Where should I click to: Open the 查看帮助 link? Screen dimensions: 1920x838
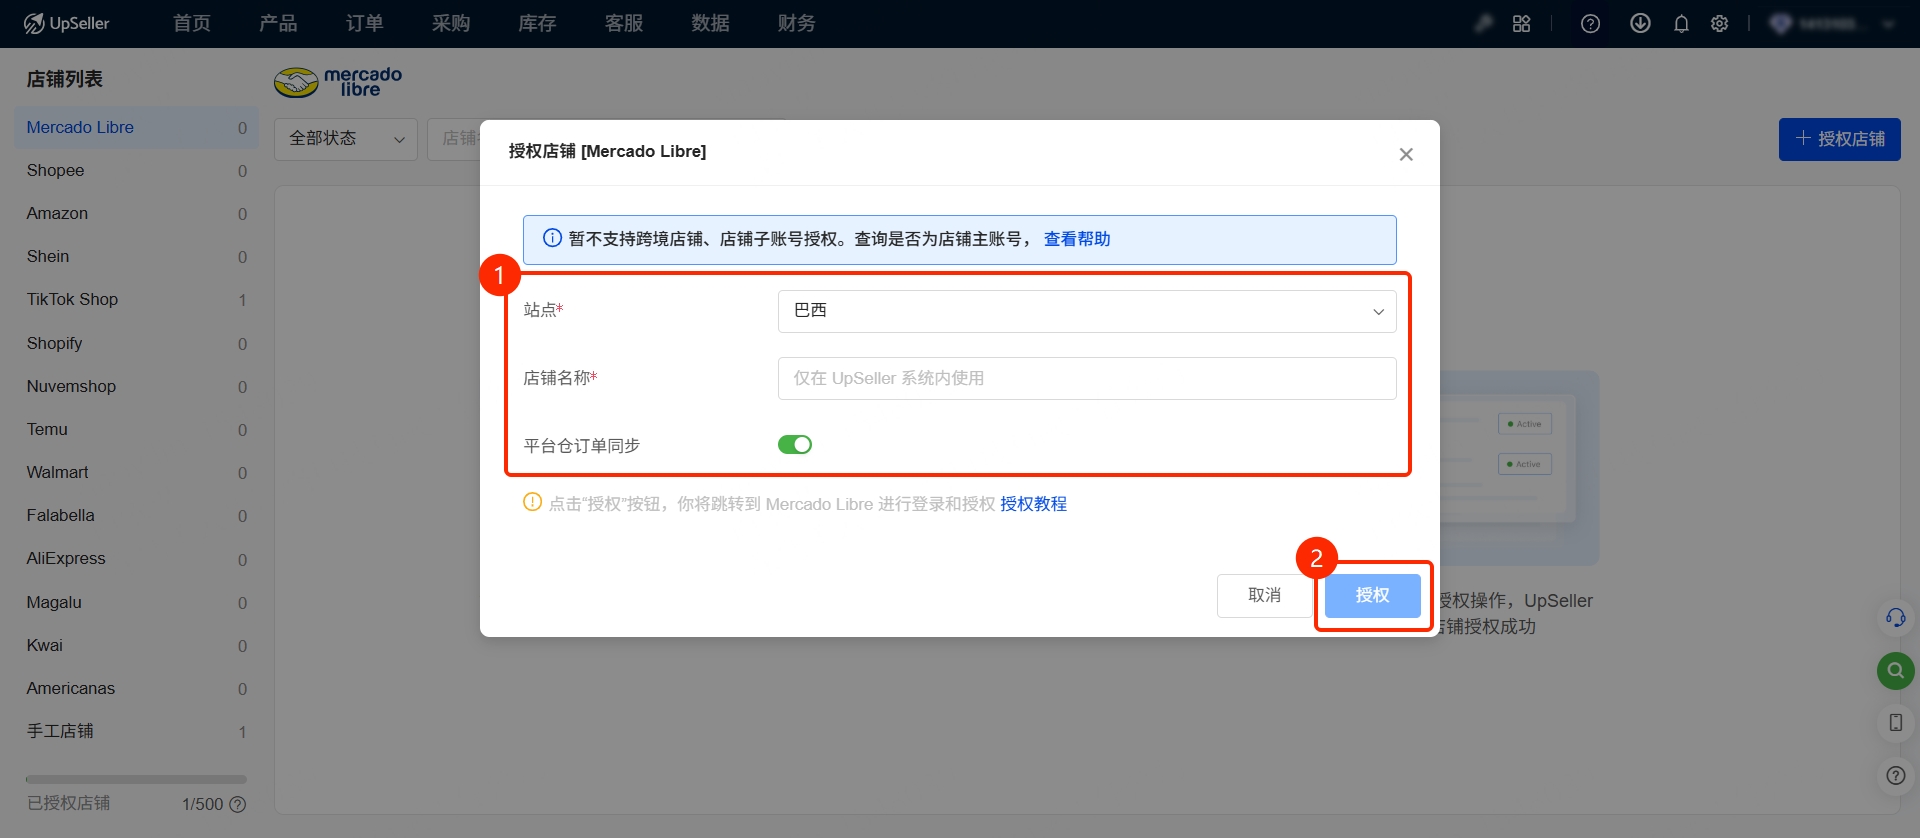(x=1077, y=239)
